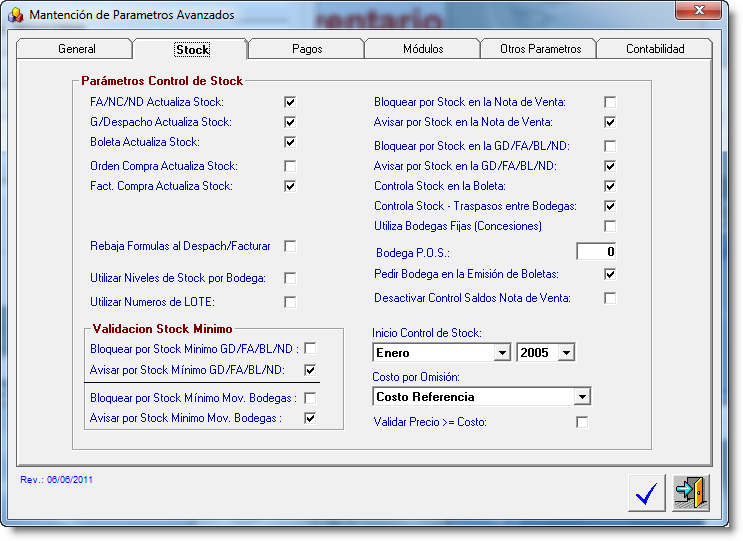This screenshot has height=541, width=743.
Task: Click the application icon in title bar
Action: click(x=16, y=15)
